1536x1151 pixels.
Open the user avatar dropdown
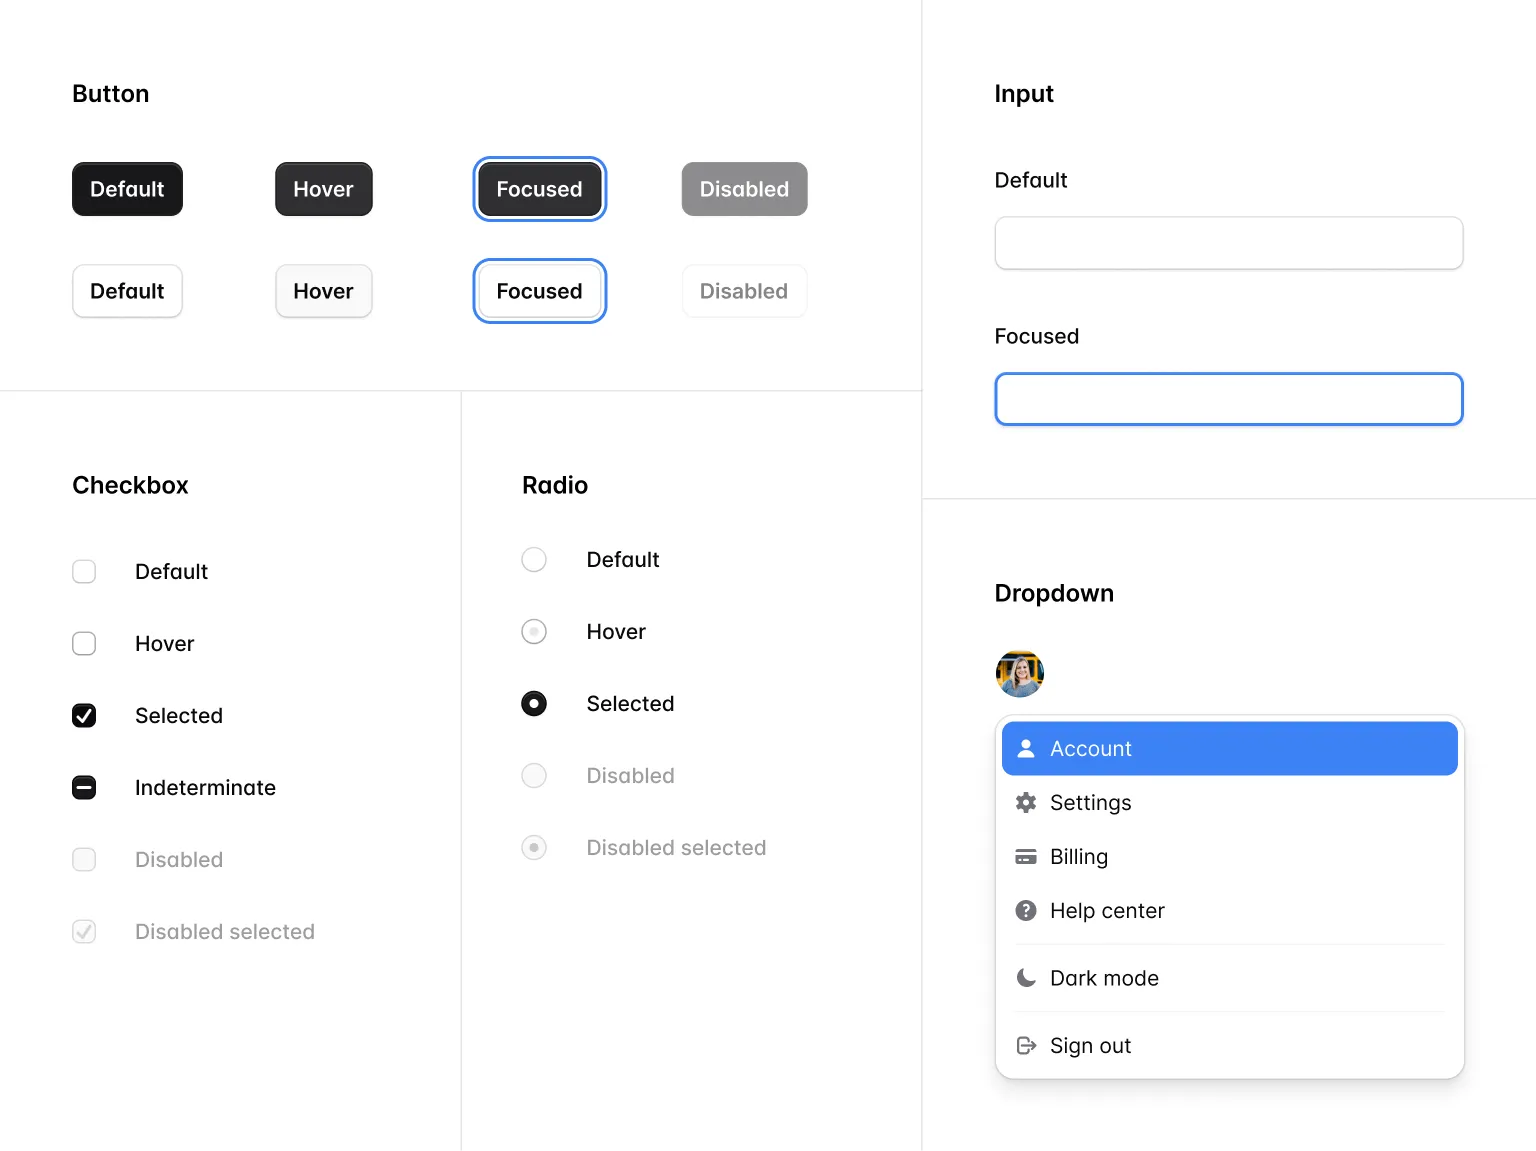[x=1019, y=674]
